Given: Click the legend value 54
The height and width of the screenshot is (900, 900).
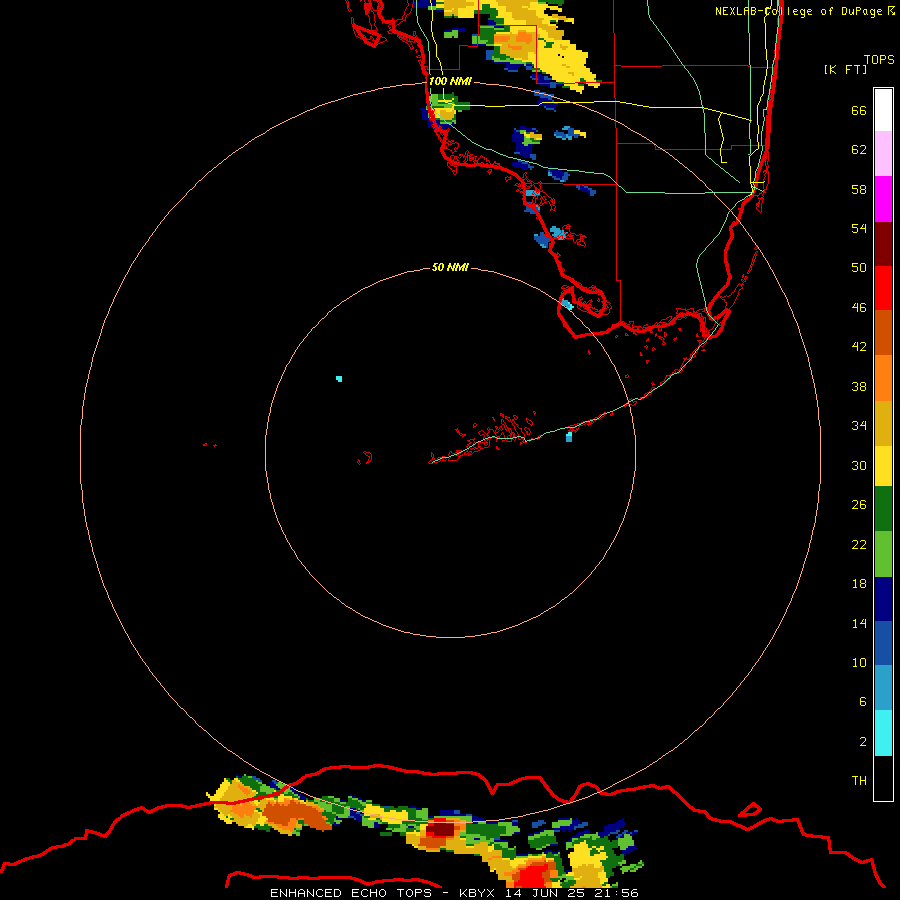Looking at the screenshot, I should click(x=859, y=228).
